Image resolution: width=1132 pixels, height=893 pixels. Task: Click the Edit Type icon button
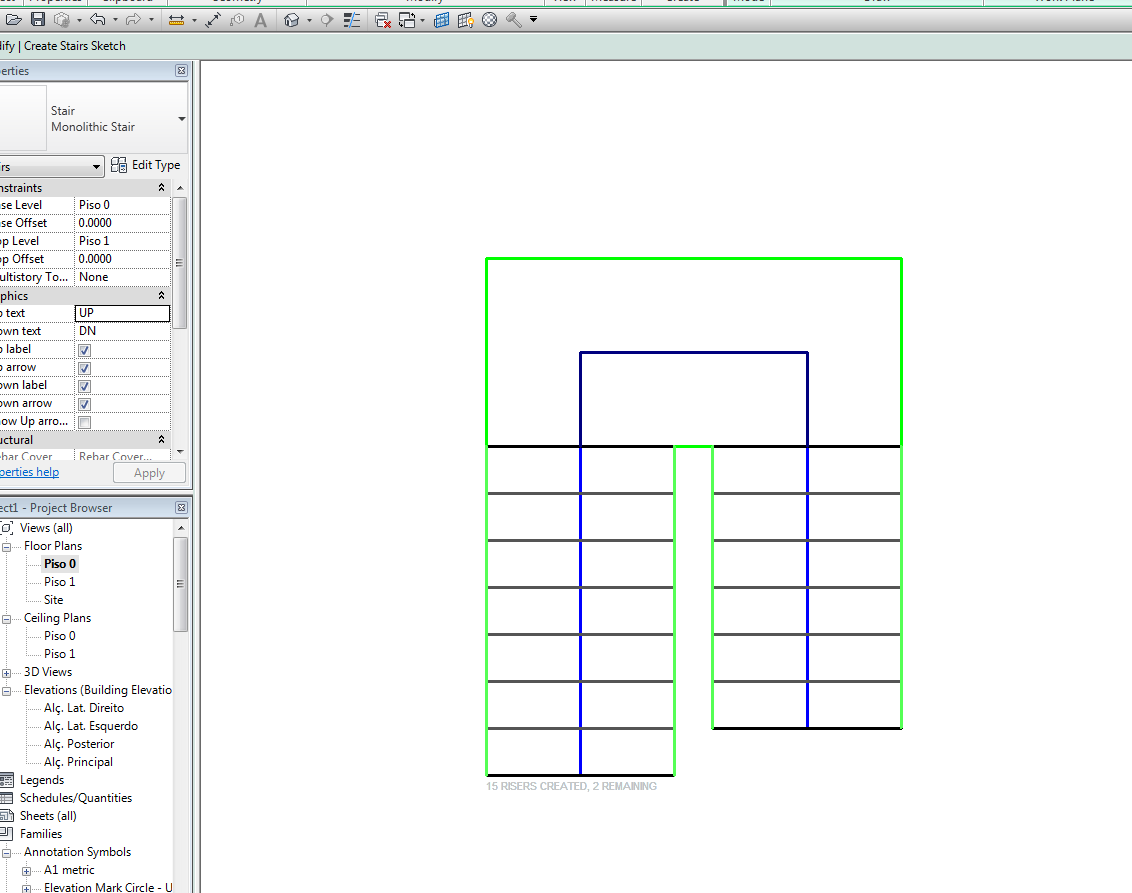[x=119, y=165]
